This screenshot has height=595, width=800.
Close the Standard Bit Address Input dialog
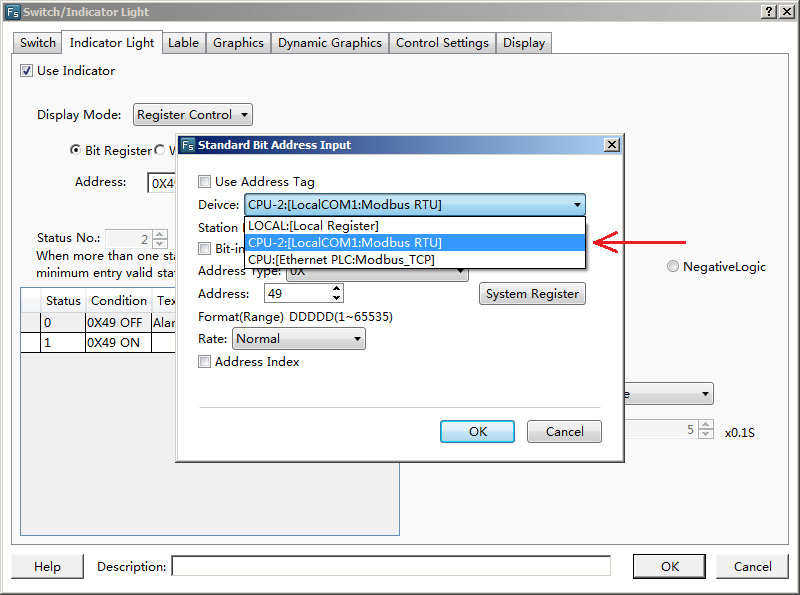click(x=612, y=145)
